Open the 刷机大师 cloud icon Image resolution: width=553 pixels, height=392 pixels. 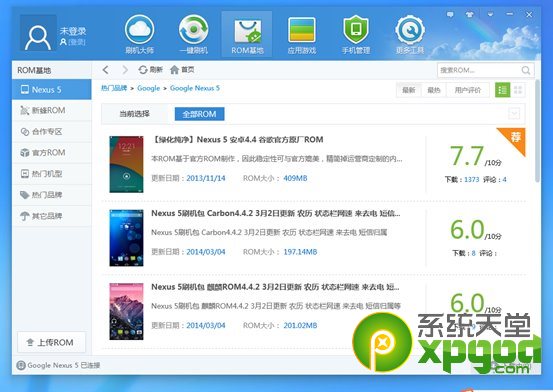(140, 30)
